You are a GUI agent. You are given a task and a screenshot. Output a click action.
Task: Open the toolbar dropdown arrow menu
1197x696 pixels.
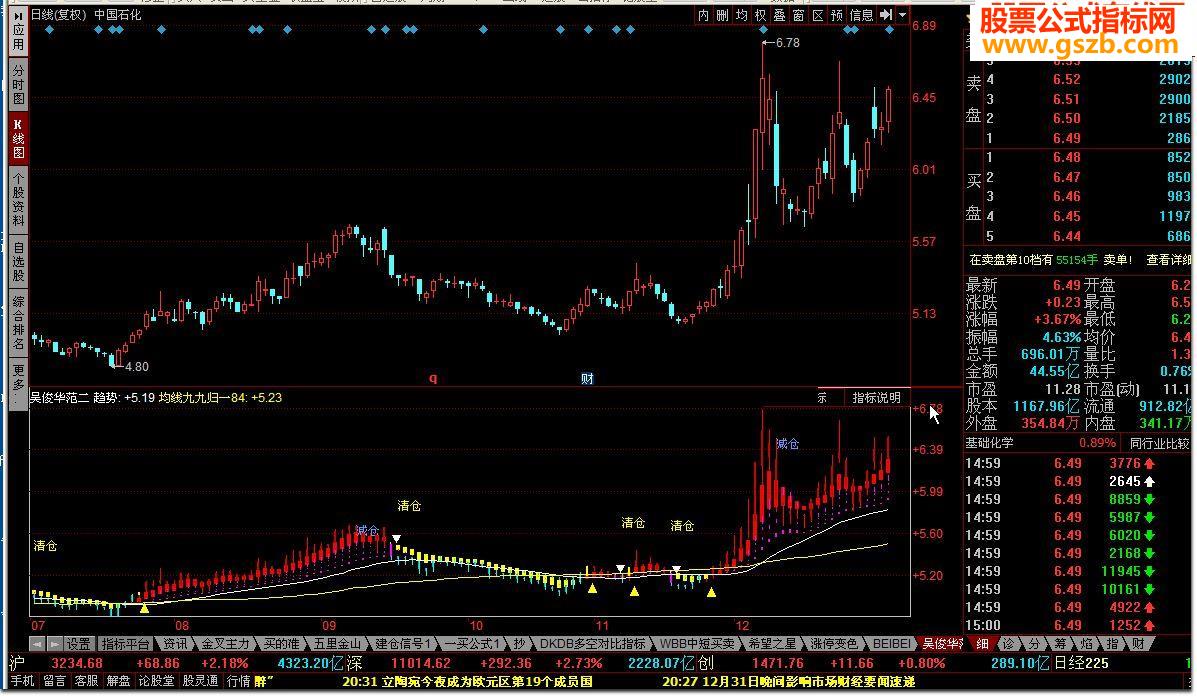coord(902,15)
